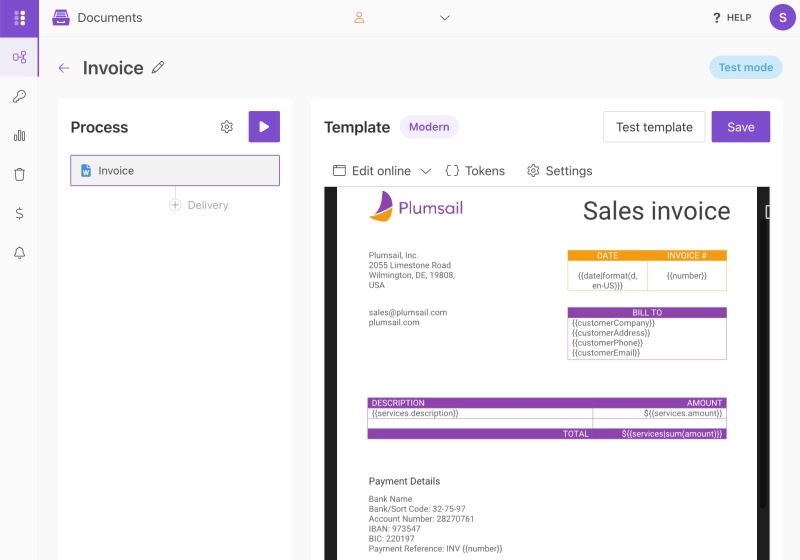Click the {{number}} token cell

coord(687,276)
